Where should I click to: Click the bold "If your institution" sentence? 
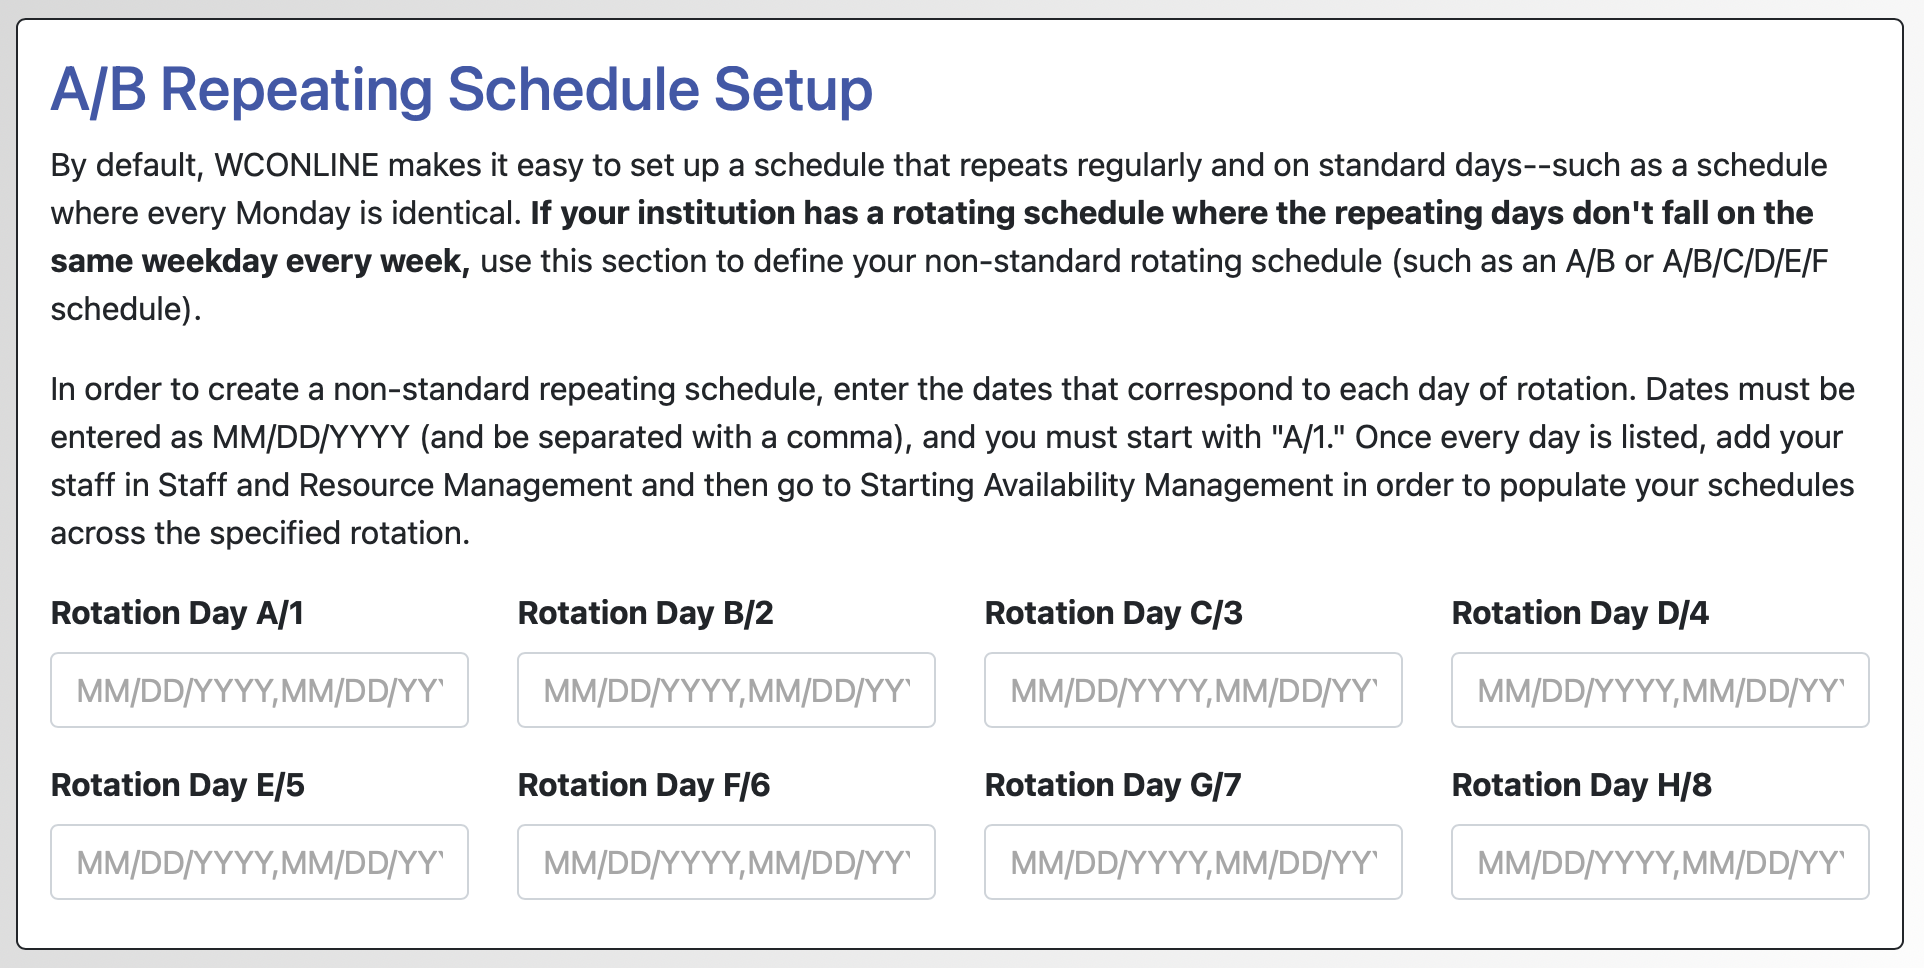point(1170,214)
